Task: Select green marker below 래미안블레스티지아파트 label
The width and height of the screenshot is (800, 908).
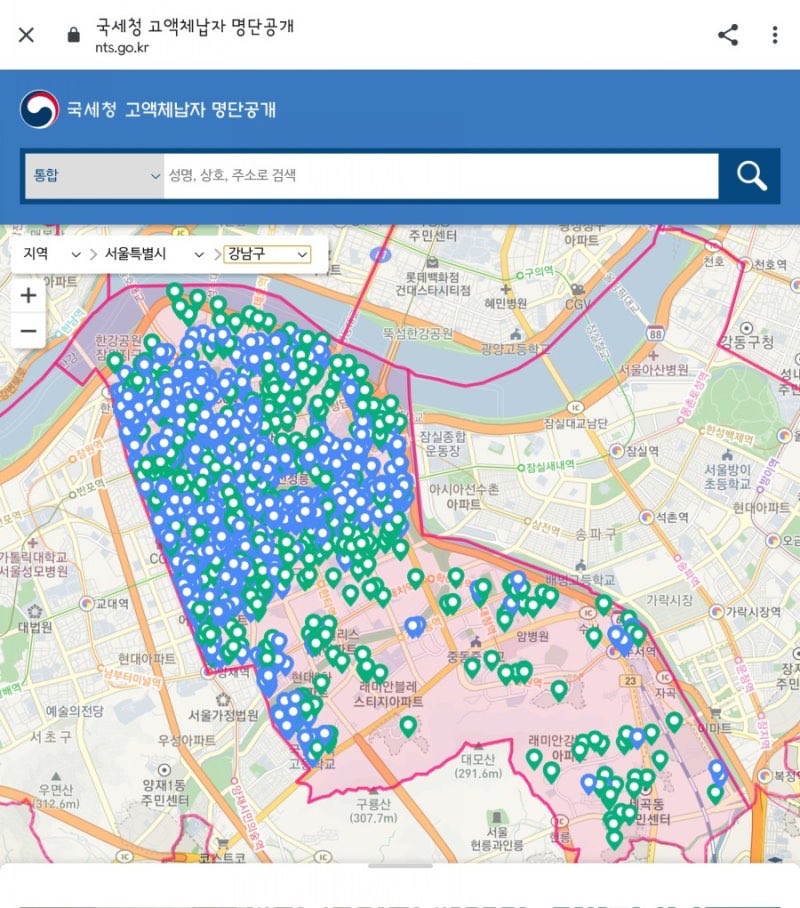Action: [x=408, y=725]
